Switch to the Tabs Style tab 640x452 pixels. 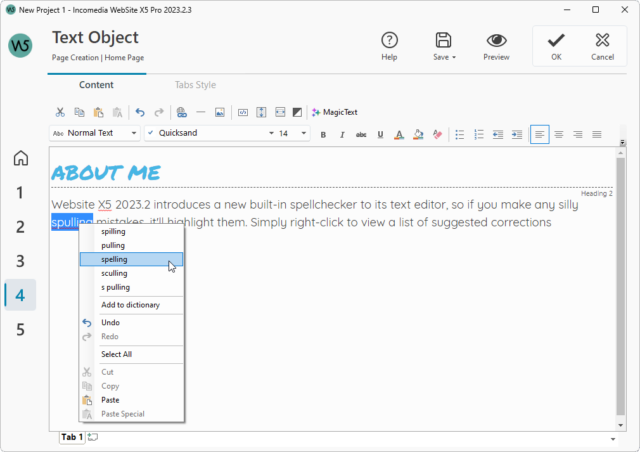click(x=196, y=85)
